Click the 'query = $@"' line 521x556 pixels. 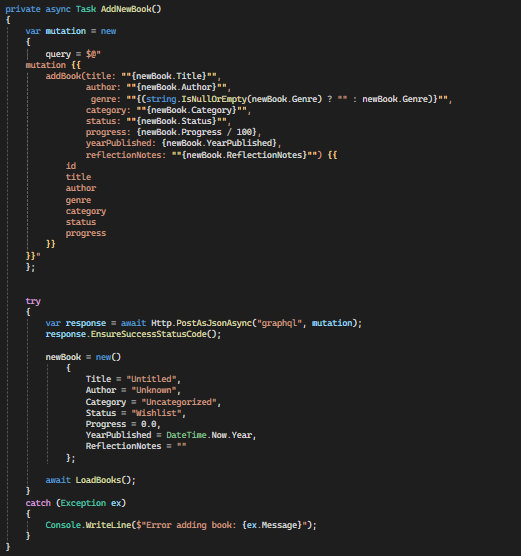73,54
